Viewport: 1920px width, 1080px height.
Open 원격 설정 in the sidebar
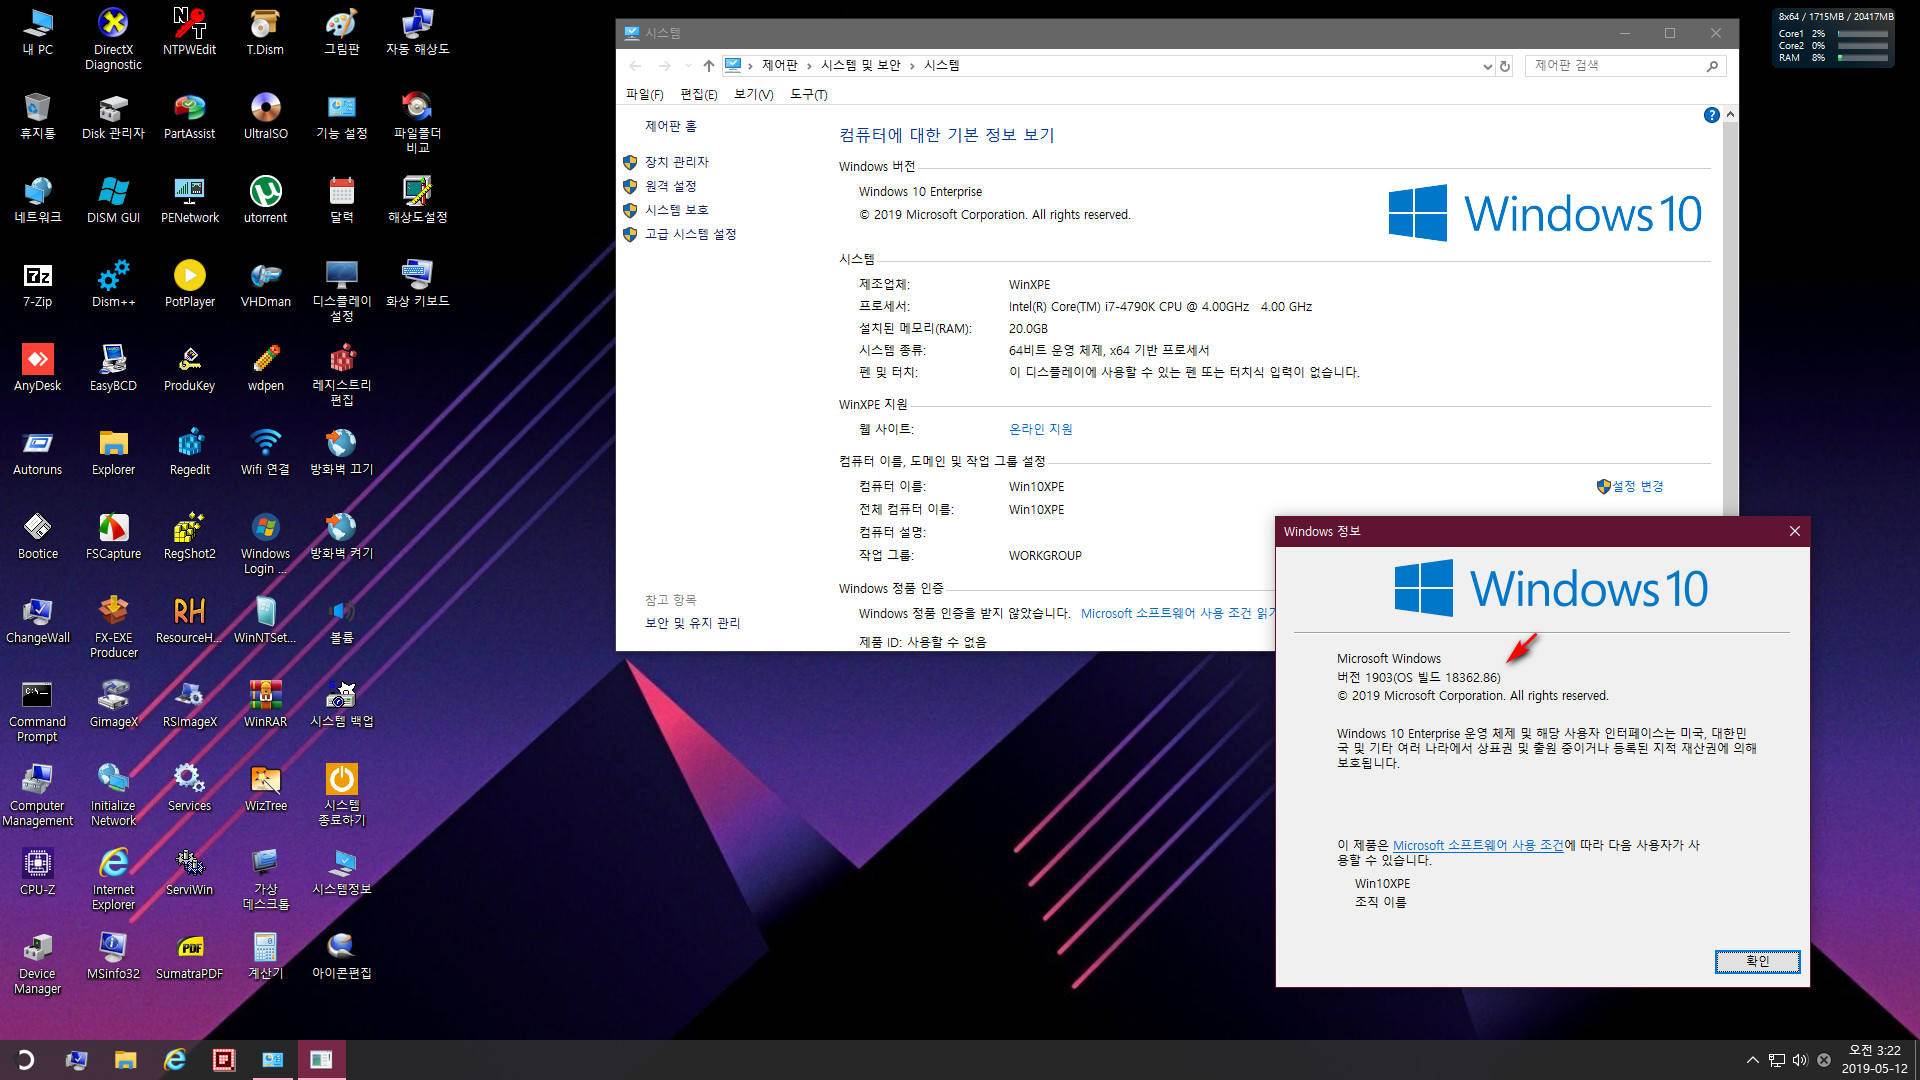[x=670, y=186]
